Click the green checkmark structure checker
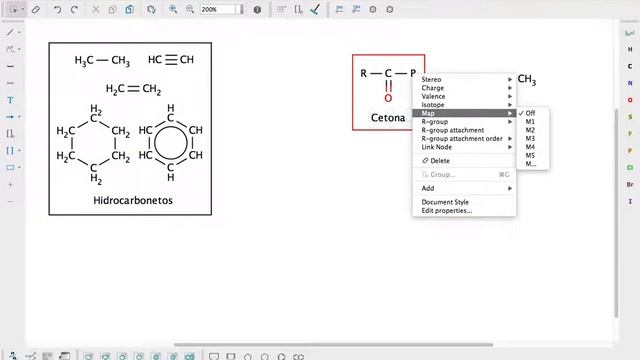 click(x=315, y=9)
